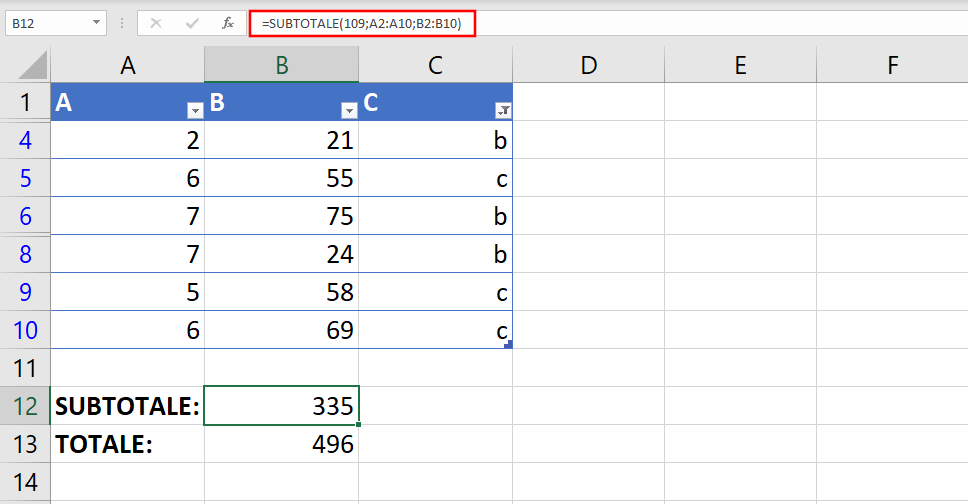Viewport: 968px width, 504px height.
Task: Select row 11 header
Action: pyautogui.click(x=25, y=368)
